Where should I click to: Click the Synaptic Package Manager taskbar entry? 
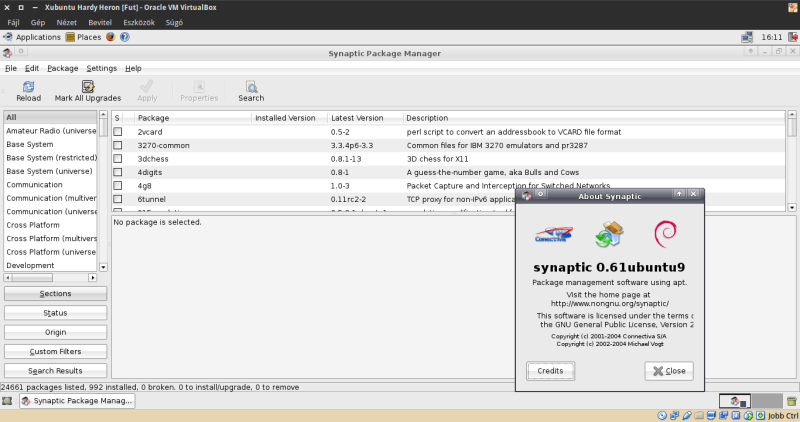[x=78, y=401]
